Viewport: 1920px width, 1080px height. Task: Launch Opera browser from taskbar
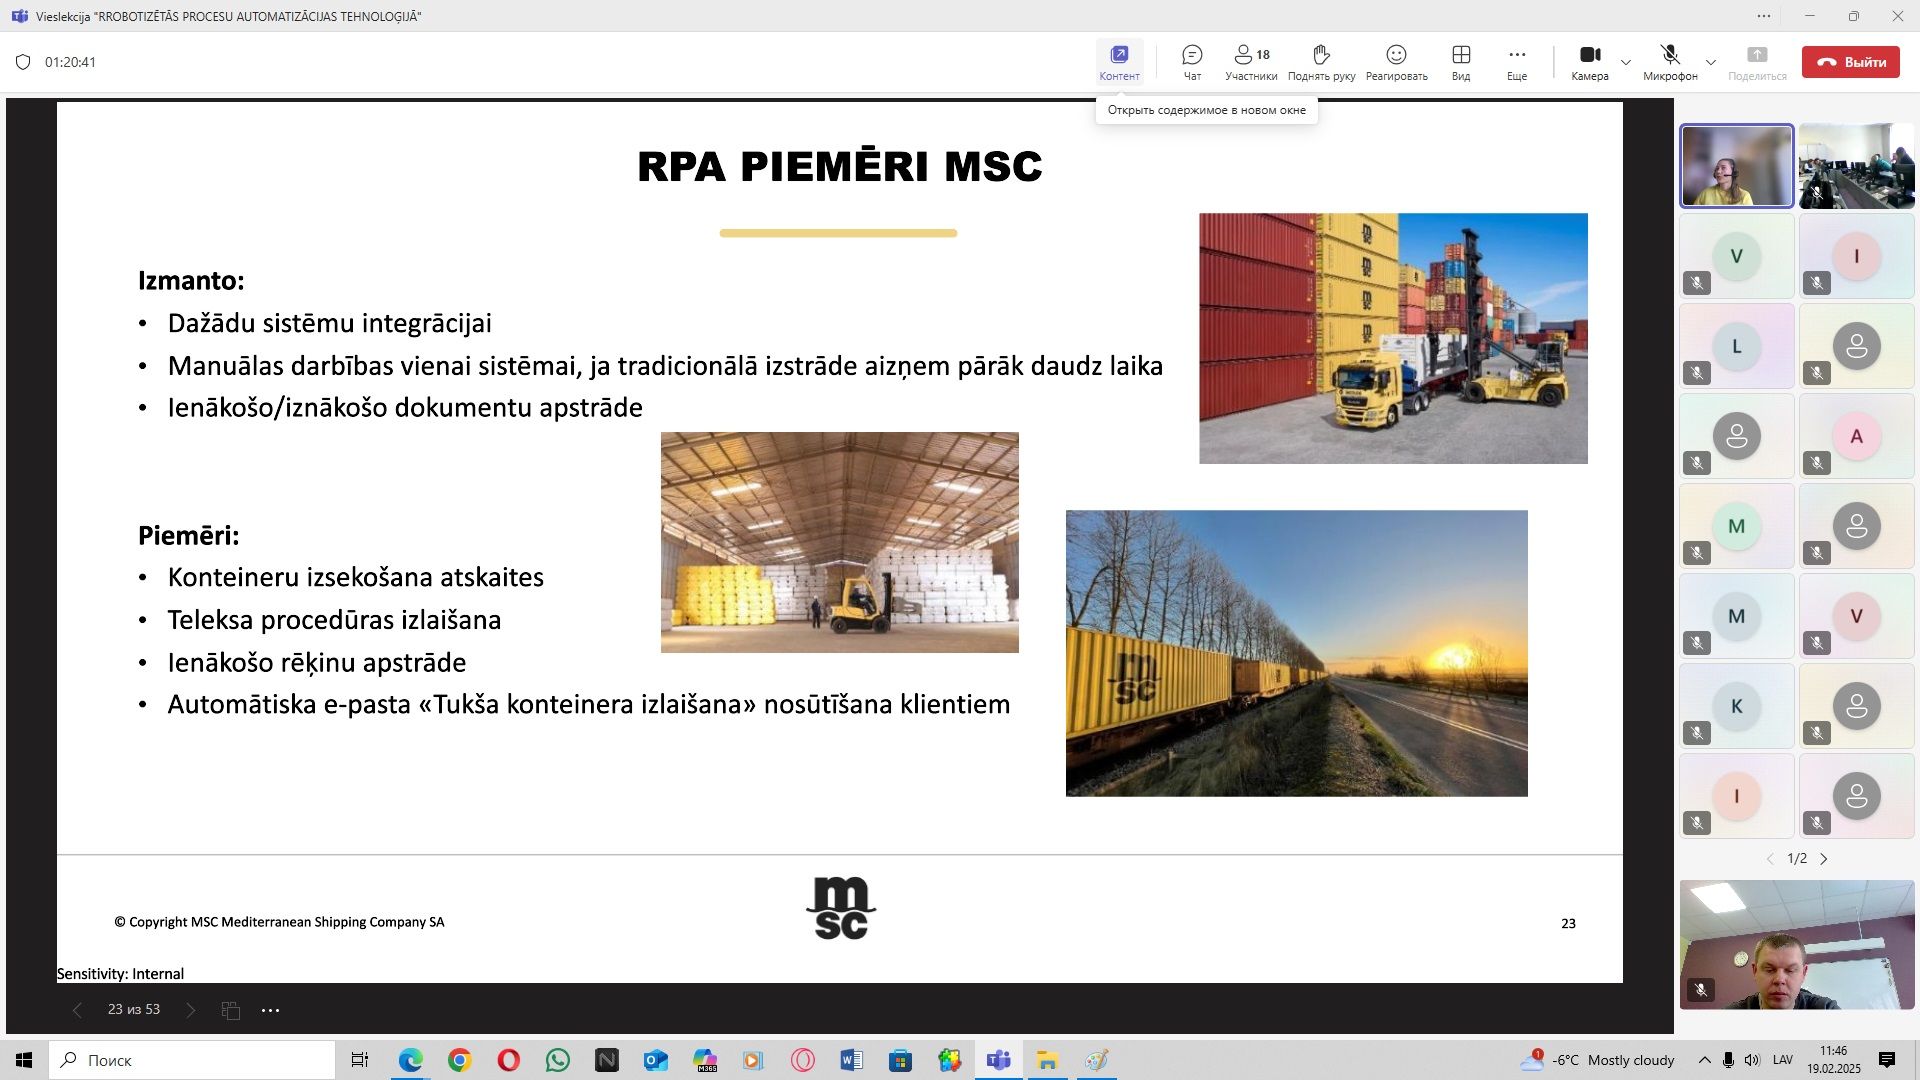point(508,1060)
